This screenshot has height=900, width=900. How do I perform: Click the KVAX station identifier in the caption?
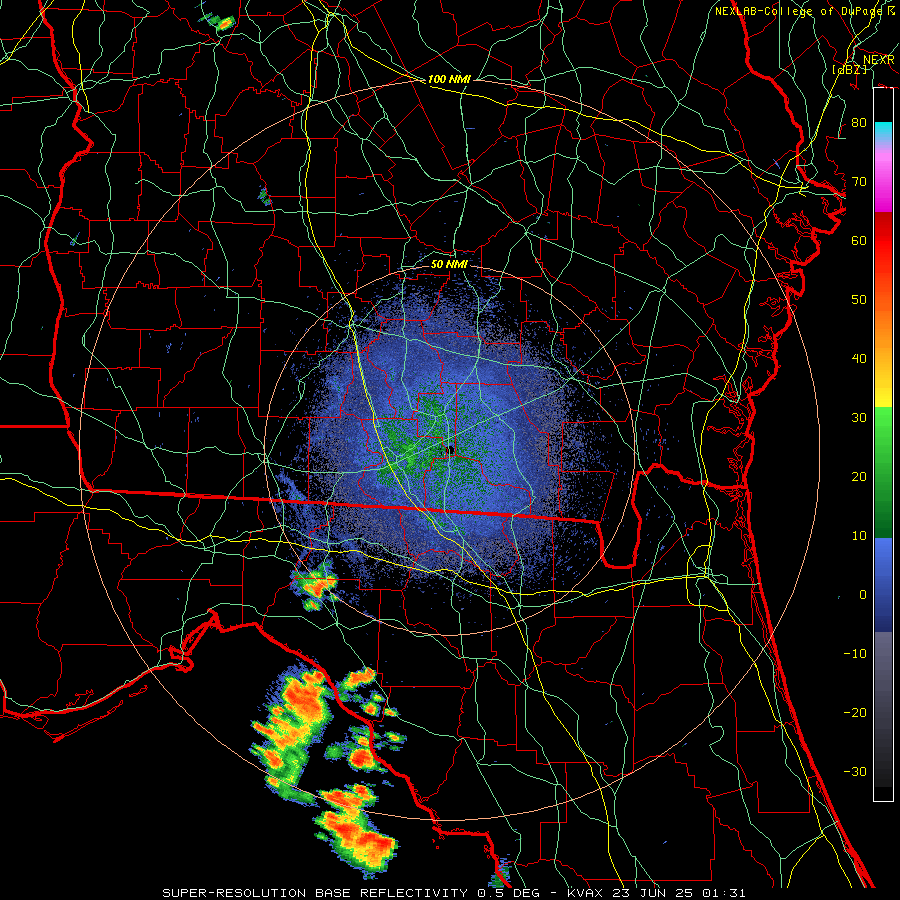(x=584, y=893)
